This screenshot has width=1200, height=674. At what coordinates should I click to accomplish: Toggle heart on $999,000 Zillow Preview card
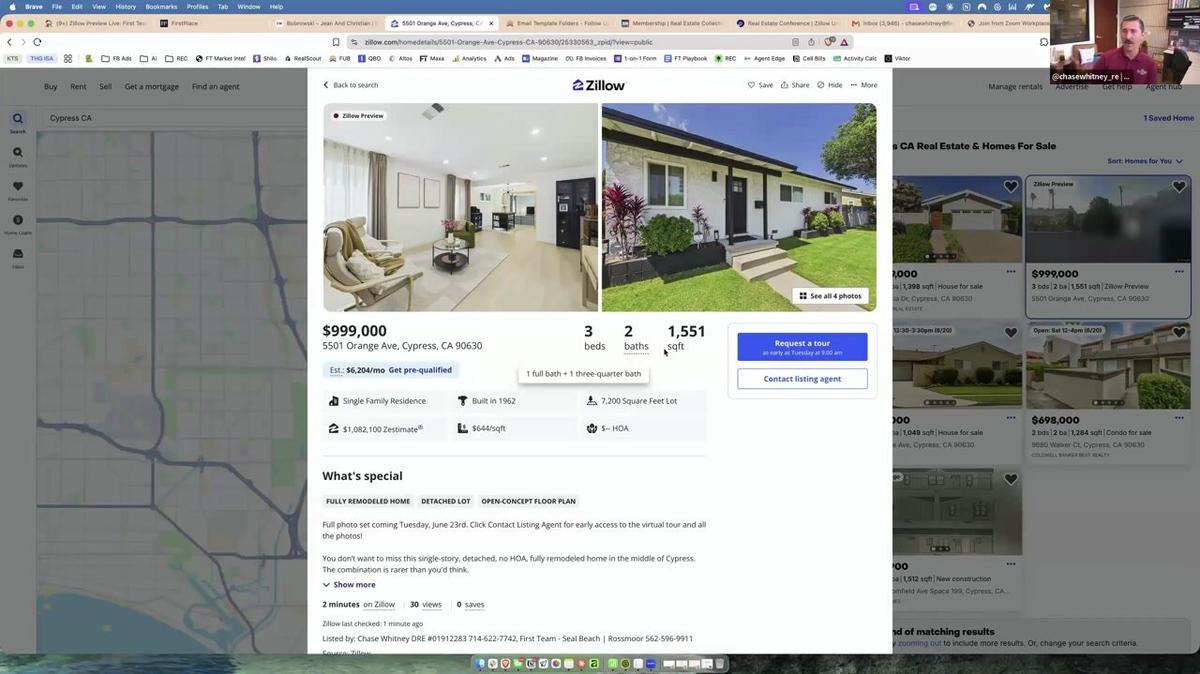point(1179,187)
